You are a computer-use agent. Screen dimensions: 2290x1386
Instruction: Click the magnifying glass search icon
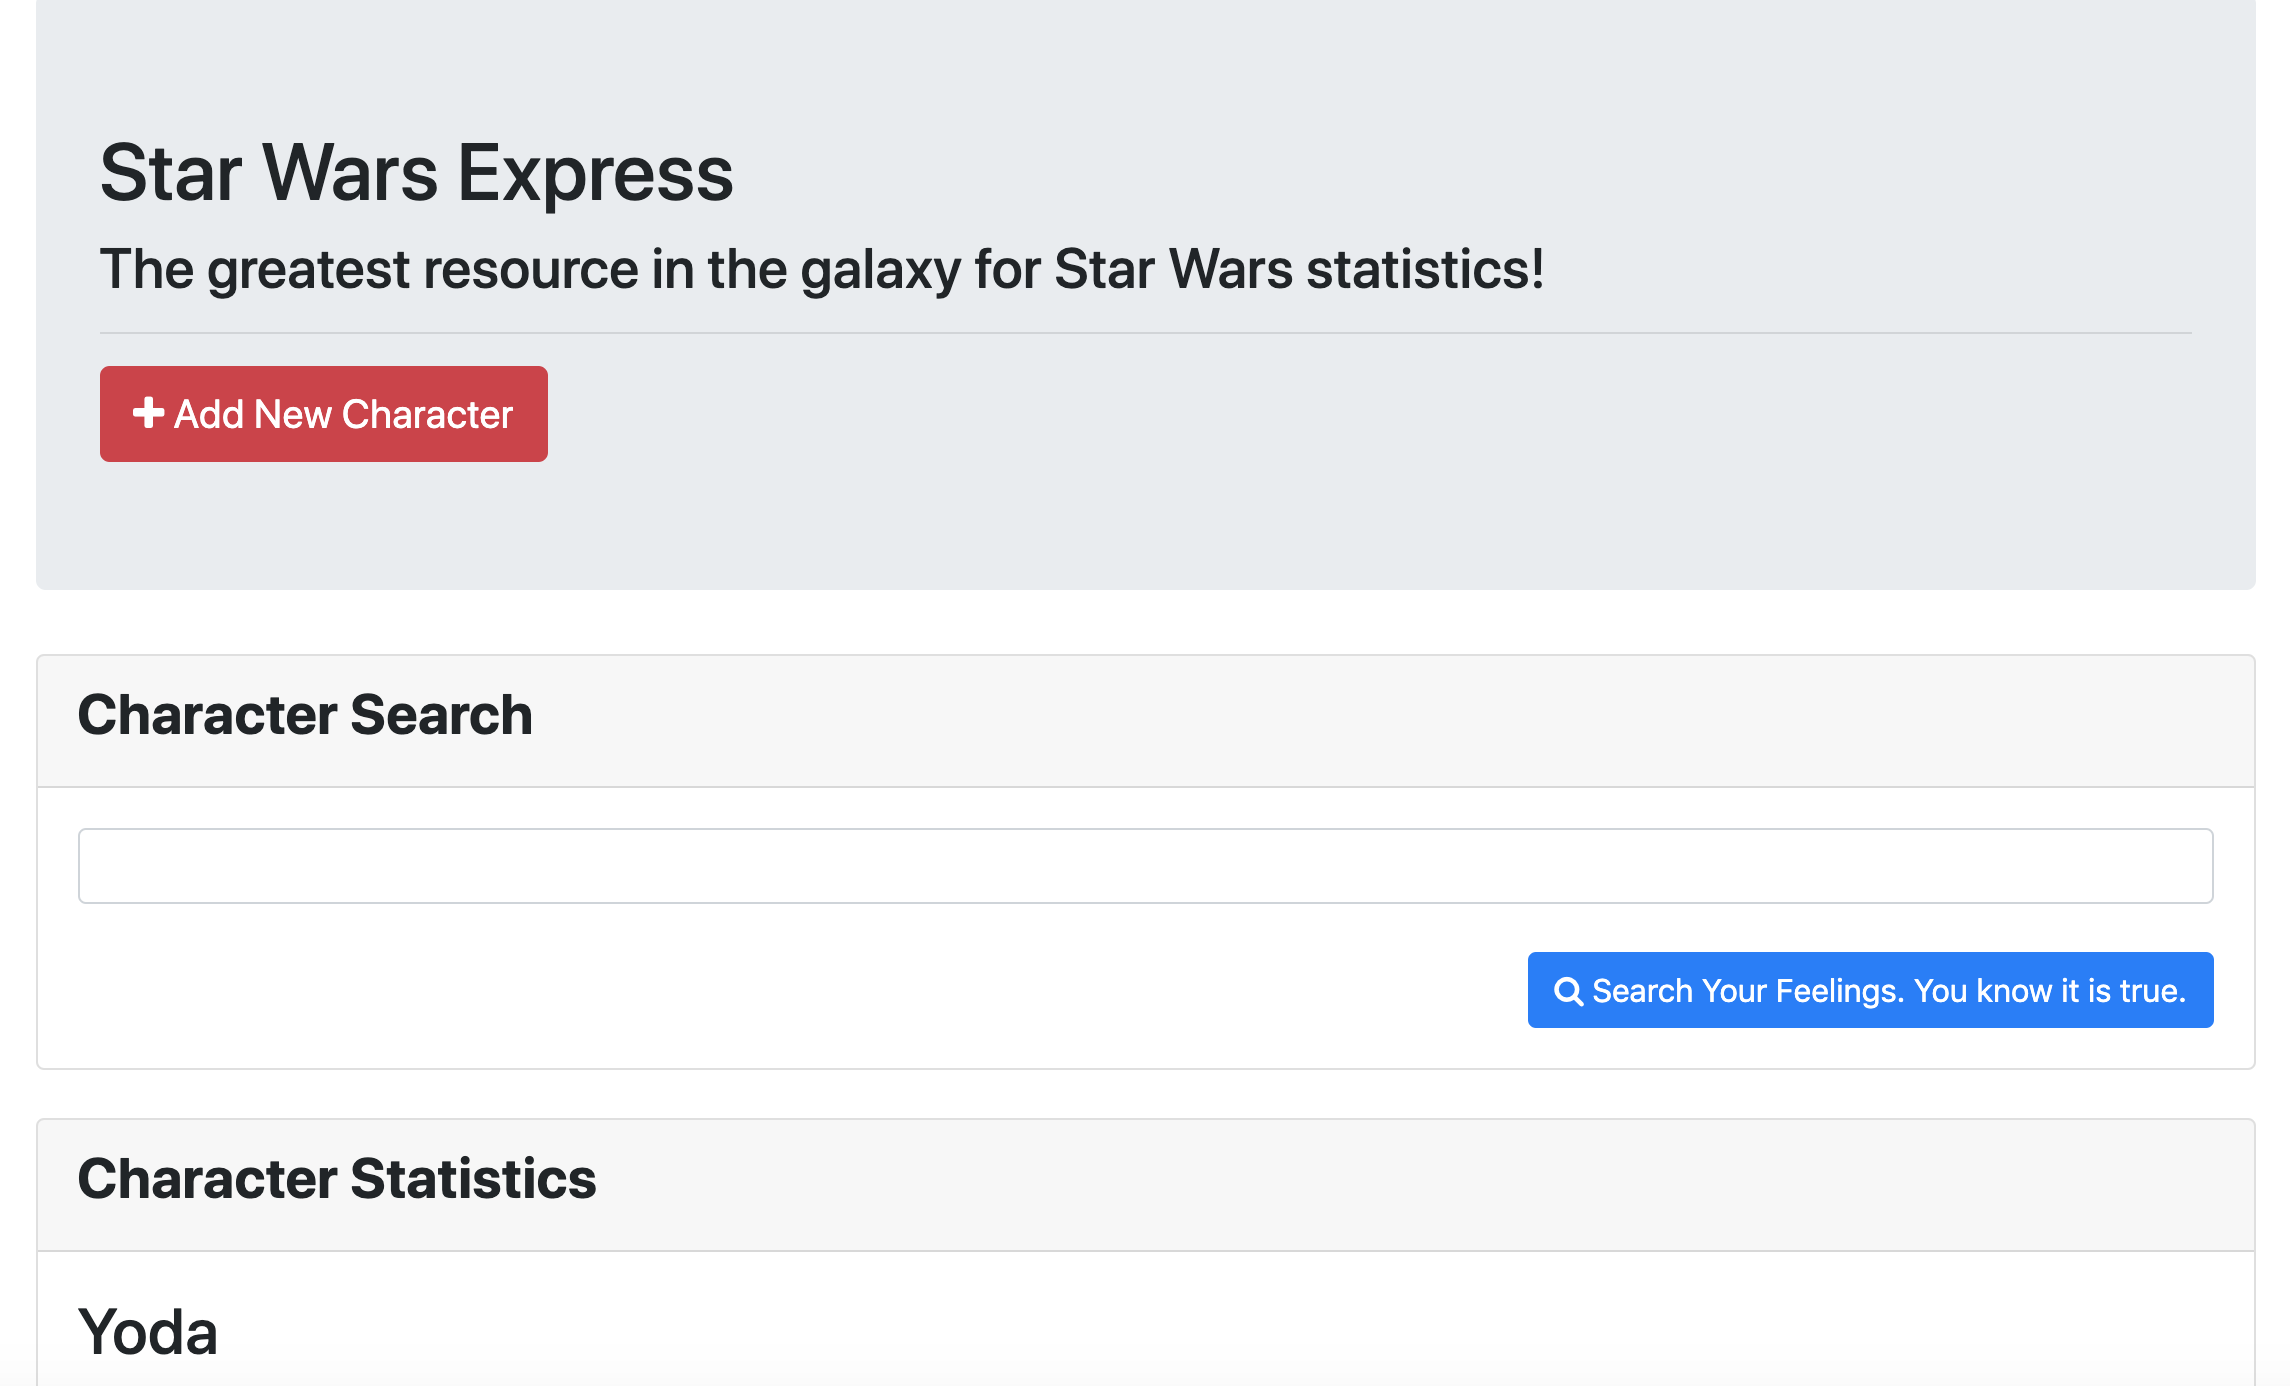1568,991
